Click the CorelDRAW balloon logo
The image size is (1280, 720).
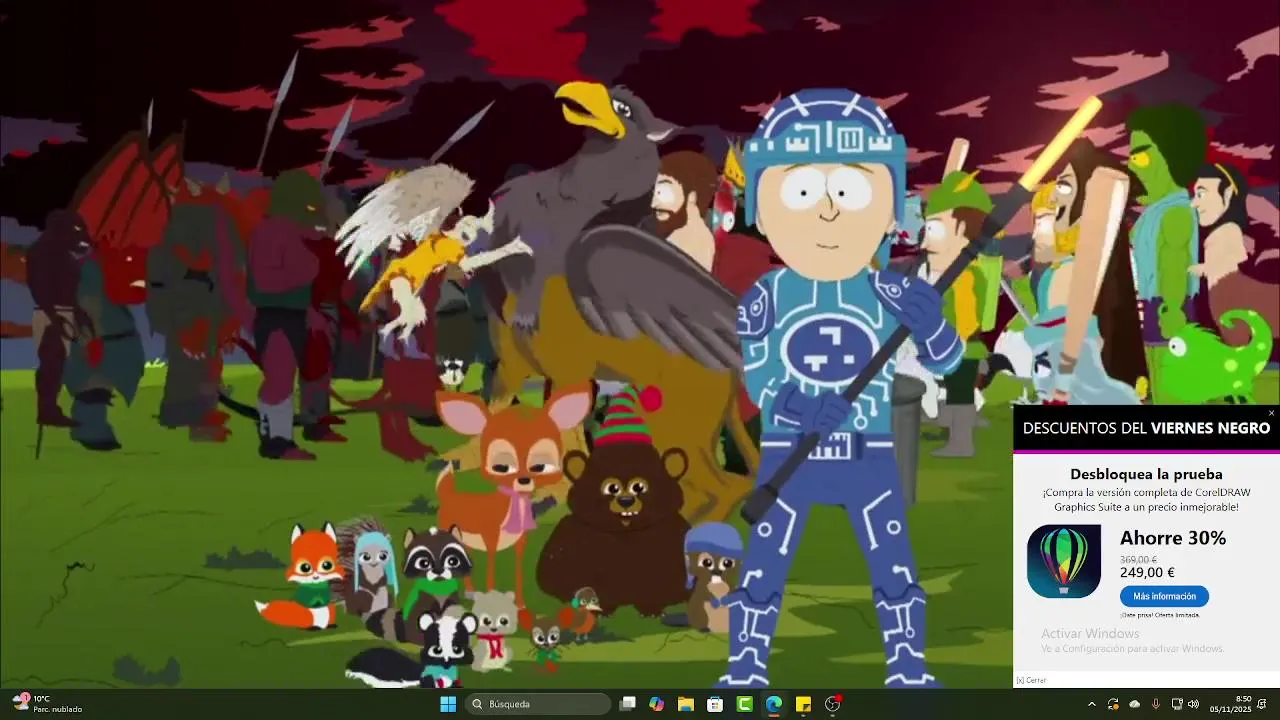point(1064,561)
